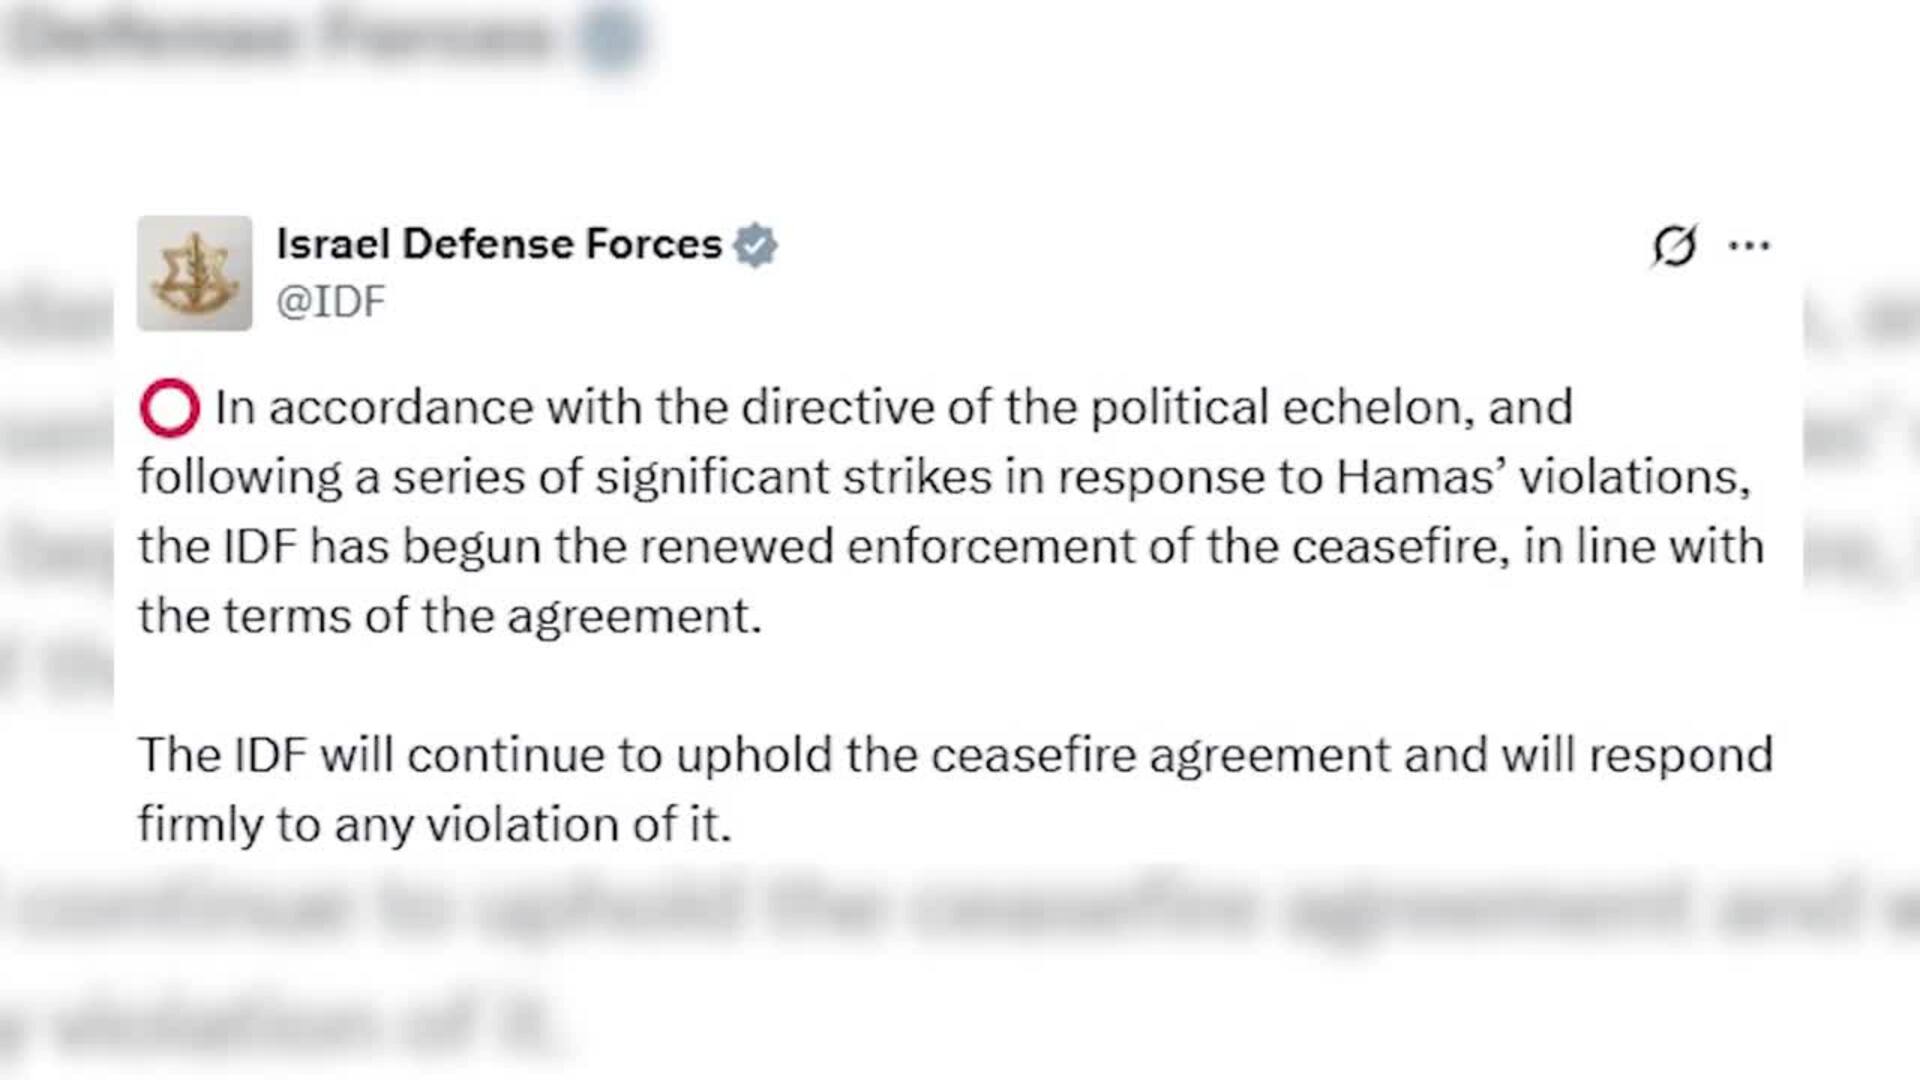Open the Israel Defense Forces display name
The height and width of the screenshot is (1080, 1920).
tap(499, 244)
